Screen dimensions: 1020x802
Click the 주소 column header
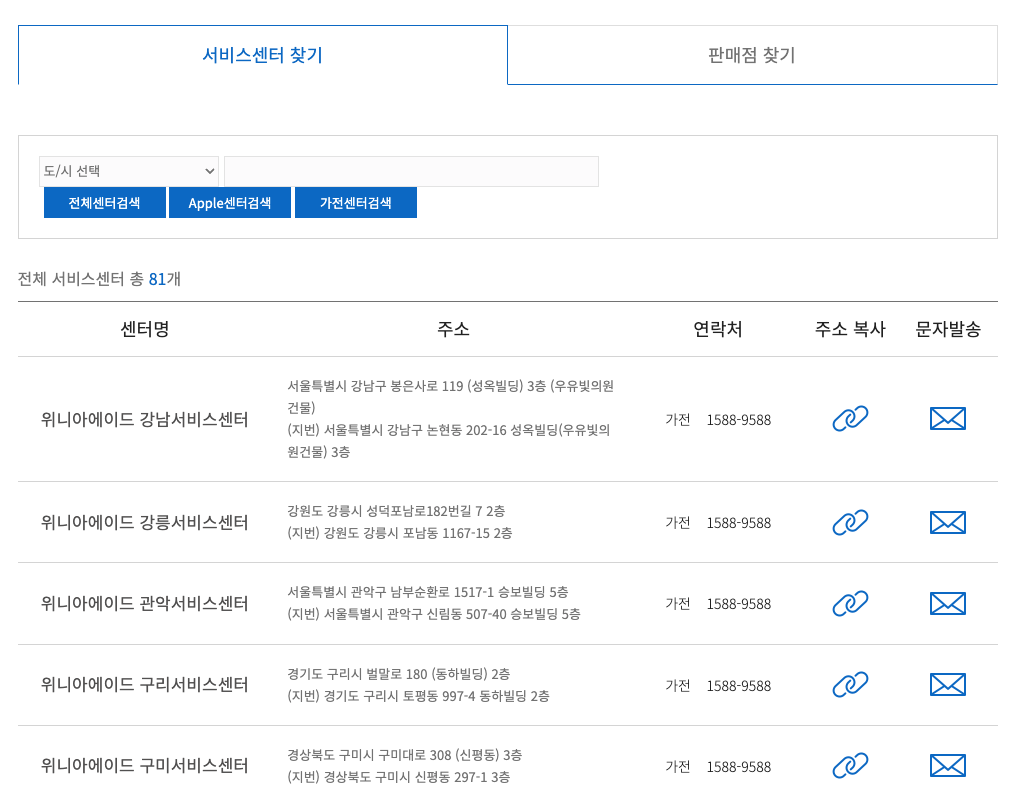(453, 329)
